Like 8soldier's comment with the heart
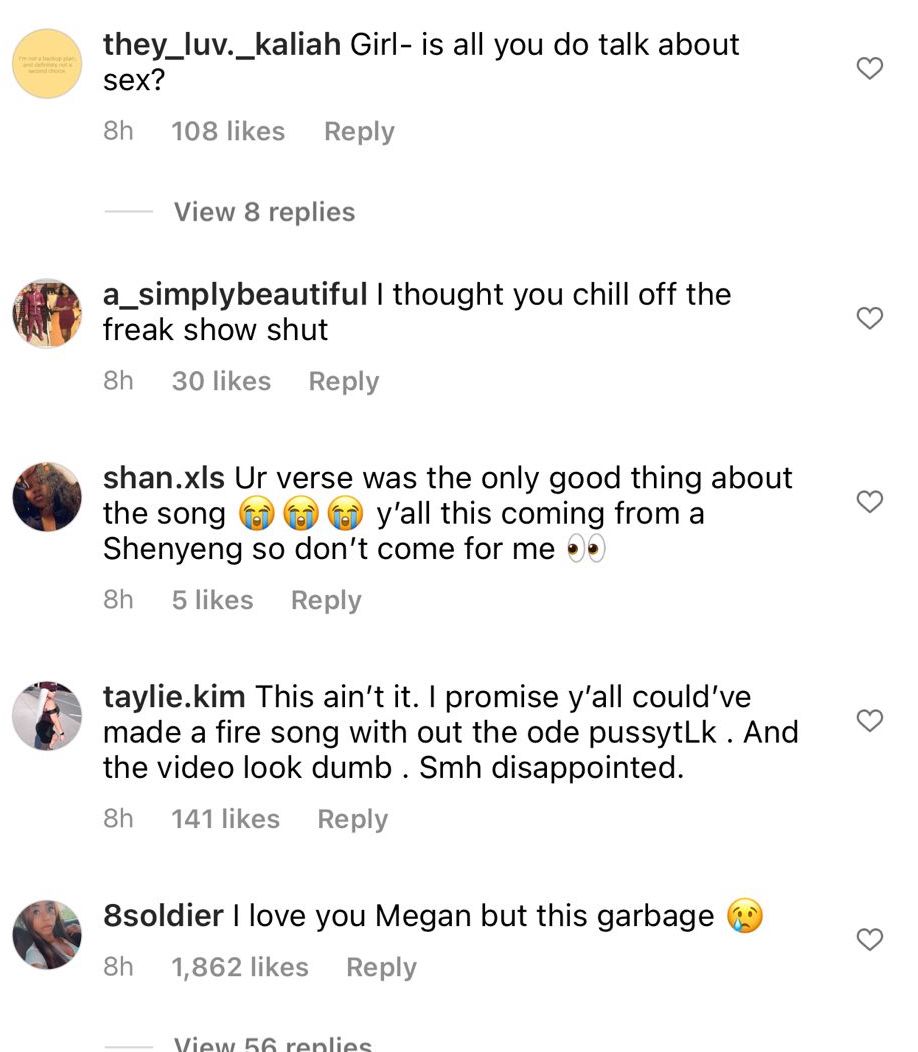Screen dimensions: 918x1052 871,939
